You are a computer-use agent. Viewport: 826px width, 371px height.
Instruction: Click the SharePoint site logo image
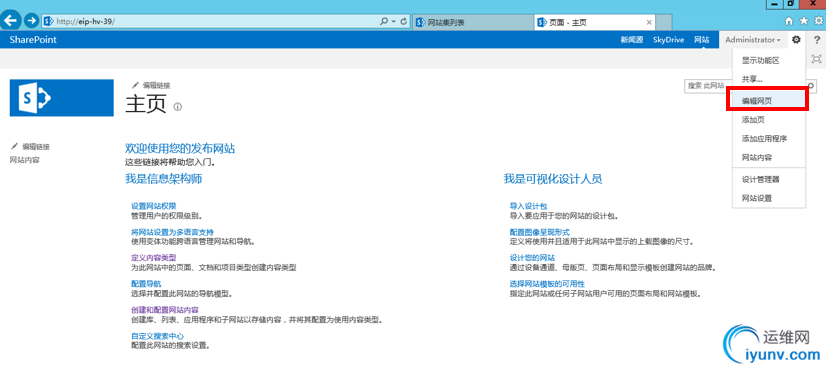click(x=62, y=97)
